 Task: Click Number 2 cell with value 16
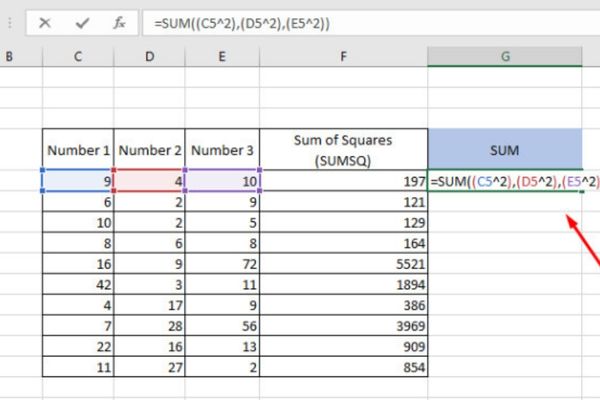[x=149, y=346]
